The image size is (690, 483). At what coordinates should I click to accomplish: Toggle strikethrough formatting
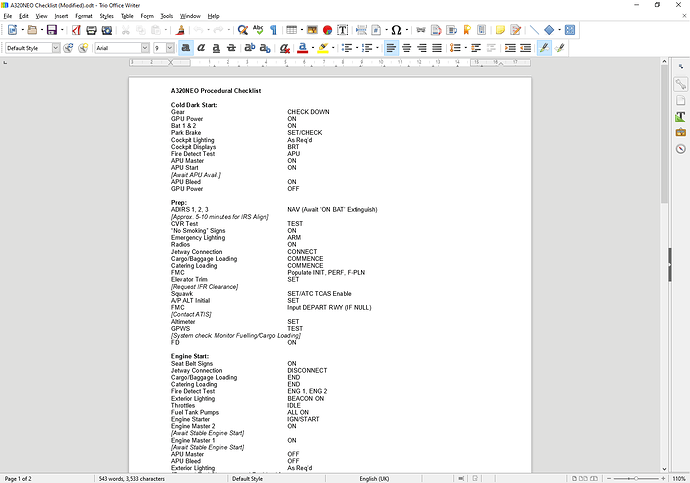pyautogui.click(x=231, y=48)
